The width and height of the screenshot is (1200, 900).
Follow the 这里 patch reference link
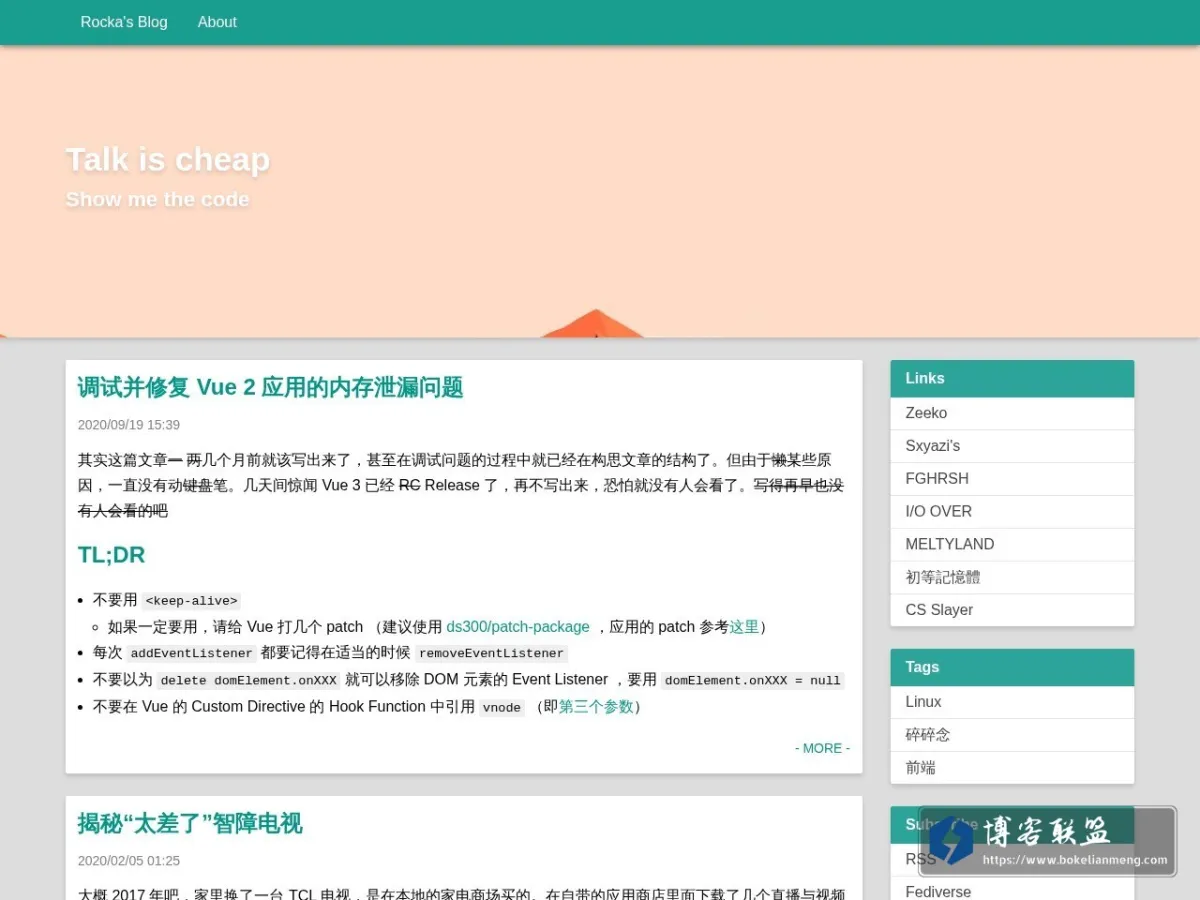744,627
